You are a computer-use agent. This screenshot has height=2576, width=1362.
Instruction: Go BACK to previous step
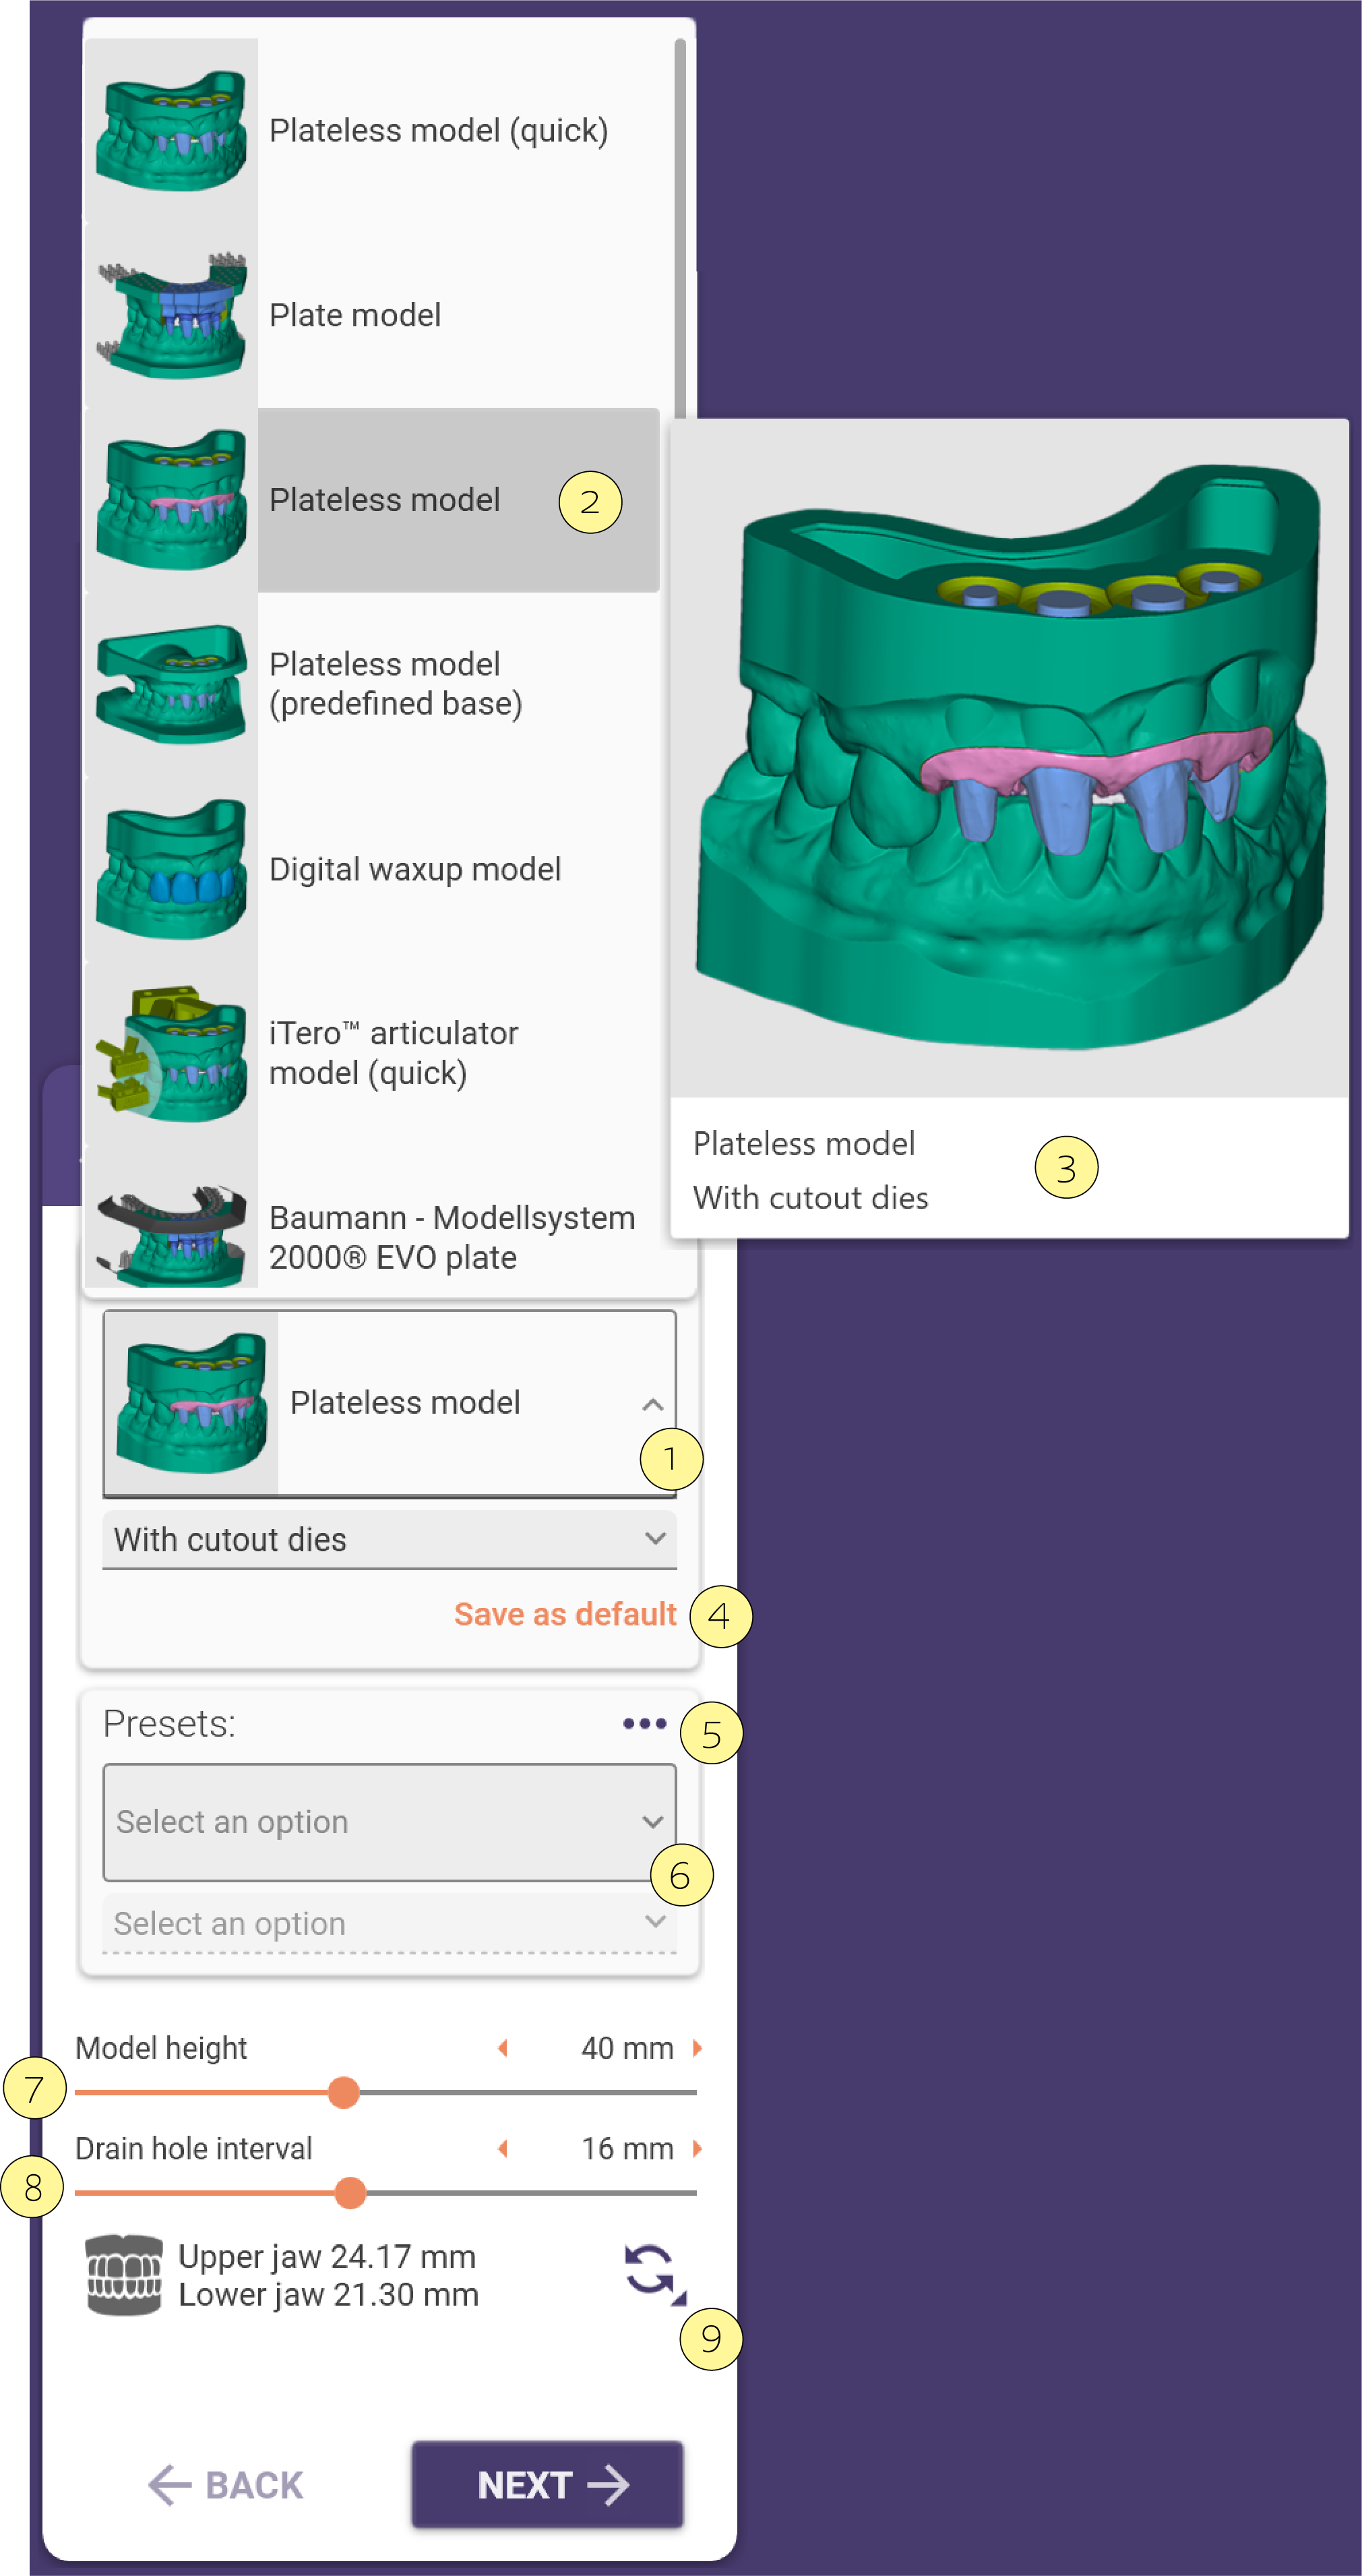pos(225,2485)
